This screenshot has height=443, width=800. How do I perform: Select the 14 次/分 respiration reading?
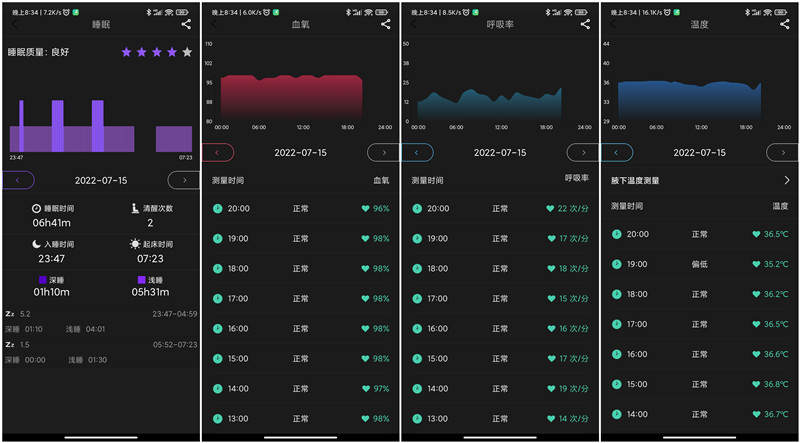[x=573, y=419]
